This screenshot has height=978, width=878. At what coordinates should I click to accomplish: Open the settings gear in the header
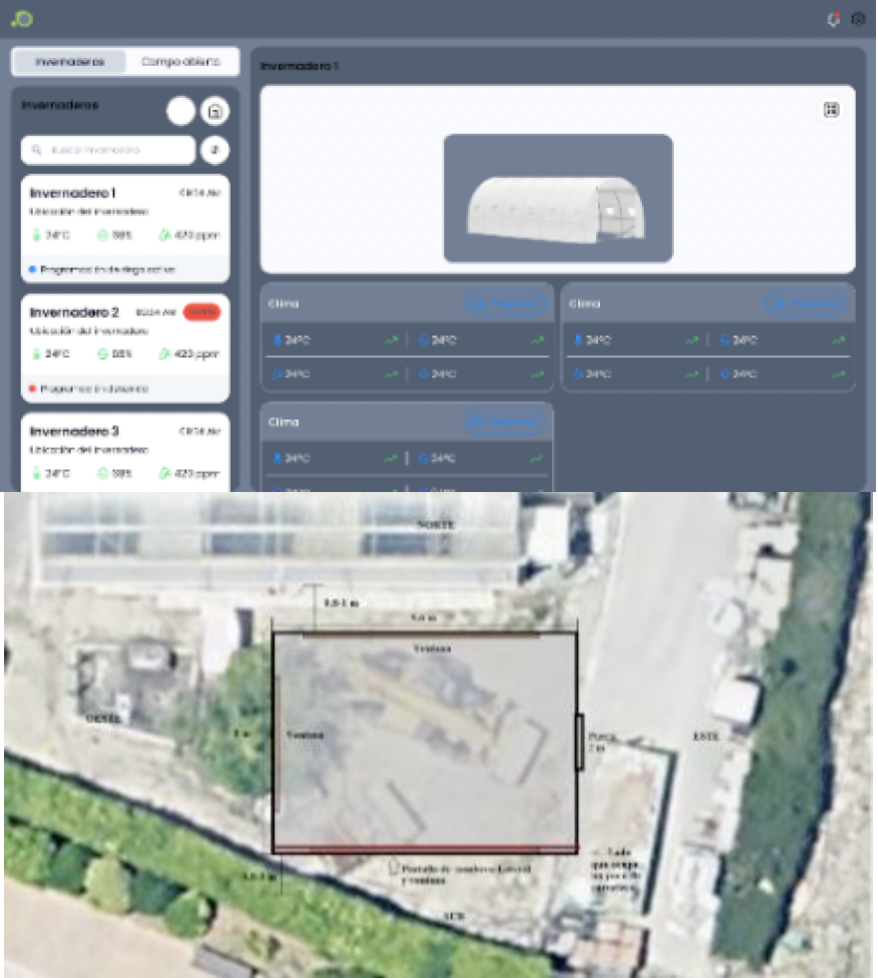[x=858, y=19]
